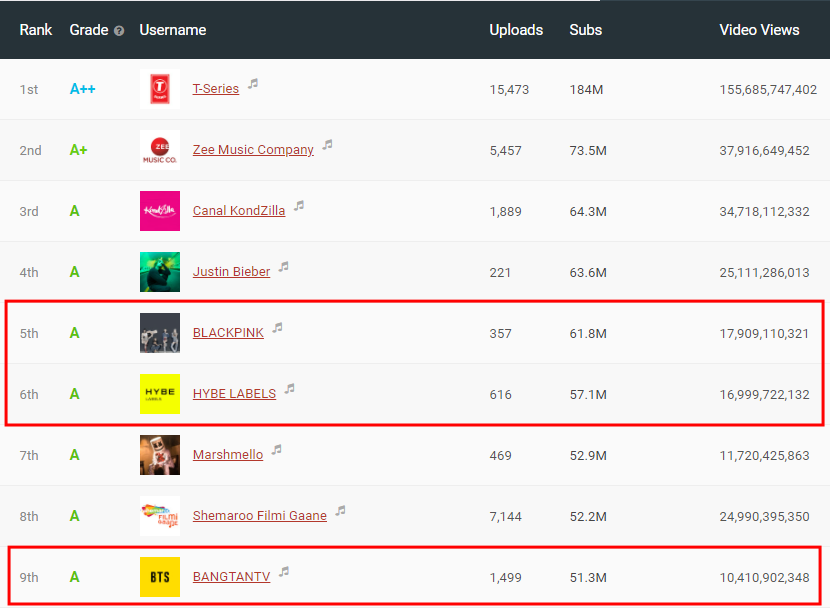Sort by the Grade column header
Viewport: 830px width, 608px height.
(x=89, y=30)
